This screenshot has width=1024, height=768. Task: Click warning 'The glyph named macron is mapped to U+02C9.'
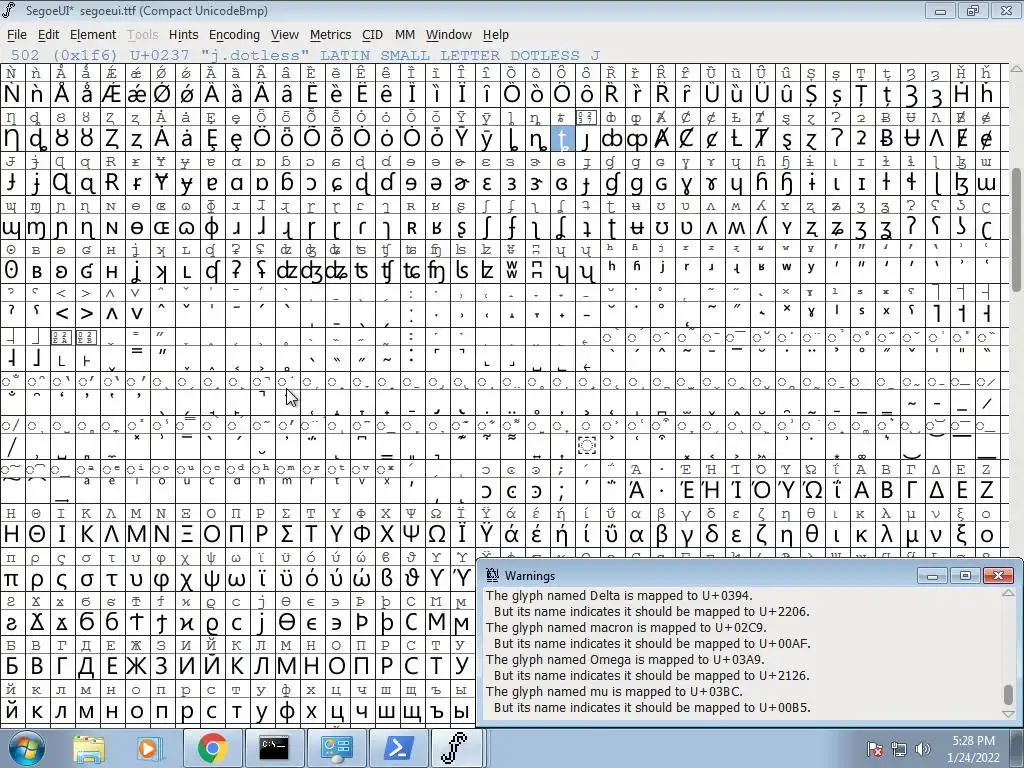(x=626, y=628)
